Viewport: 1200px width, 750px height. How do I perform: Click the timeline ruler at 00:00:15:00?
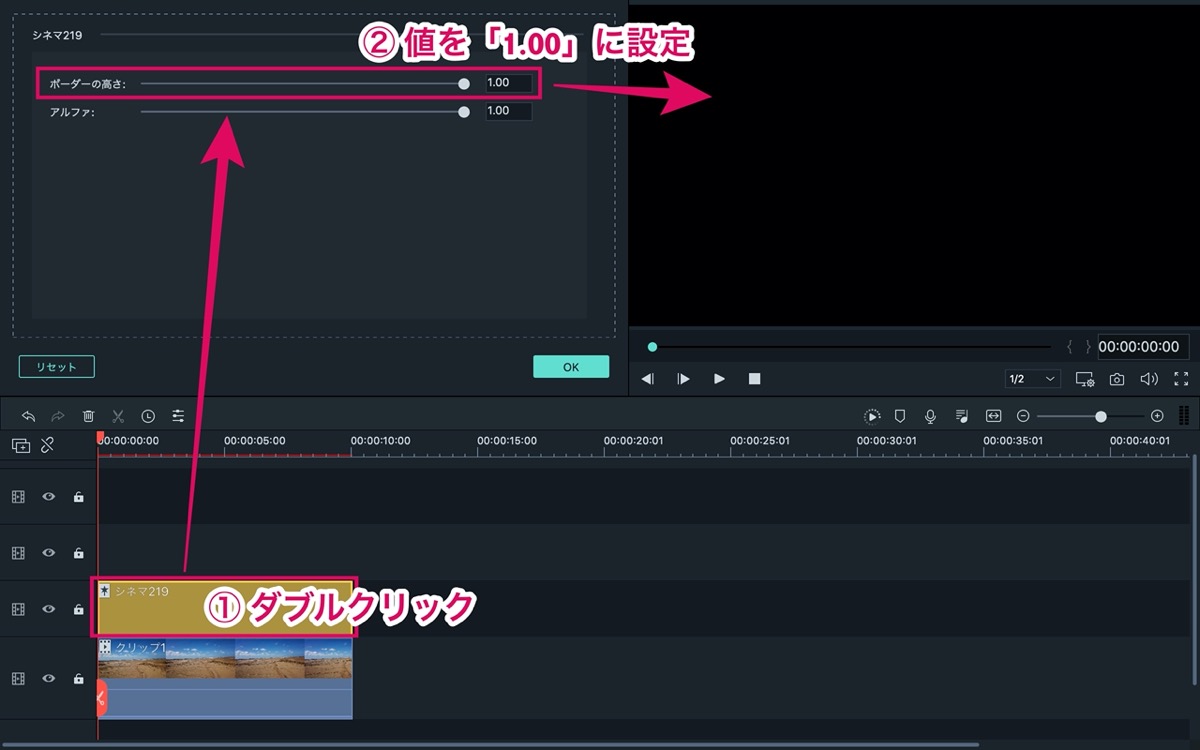(x=508, y=440)
